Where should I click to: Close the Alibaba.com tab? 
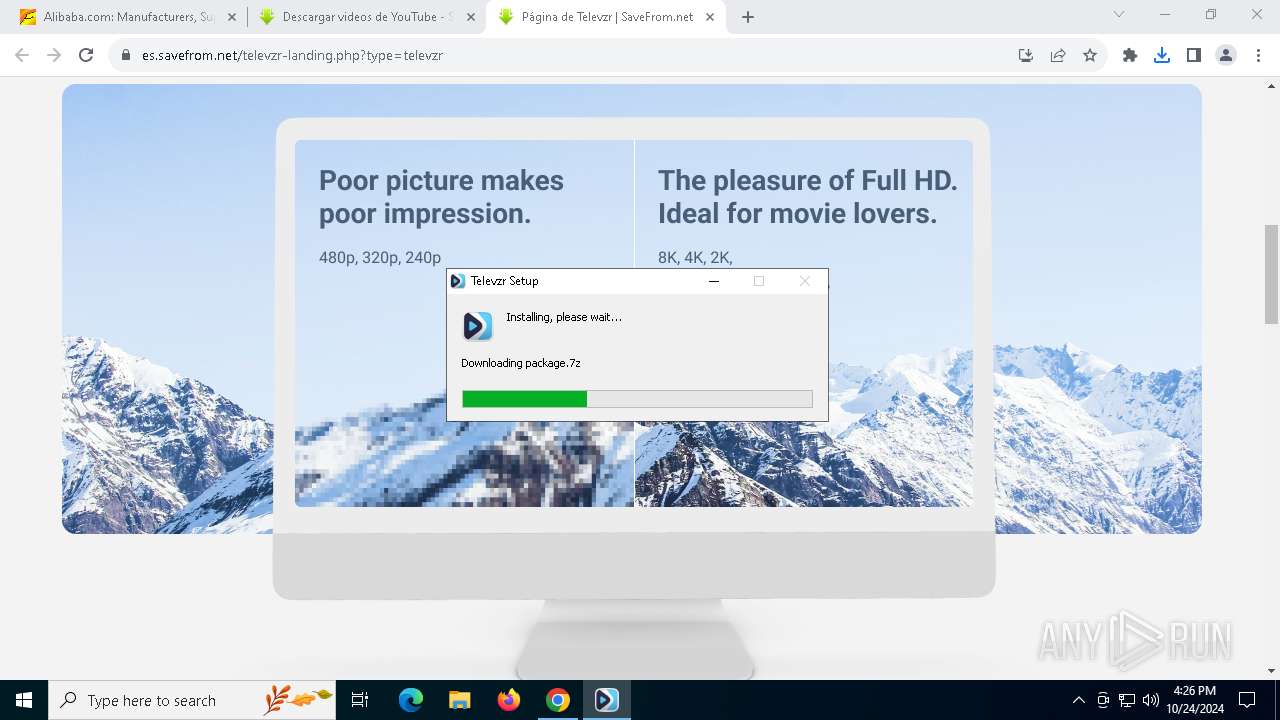coord(231,17)
